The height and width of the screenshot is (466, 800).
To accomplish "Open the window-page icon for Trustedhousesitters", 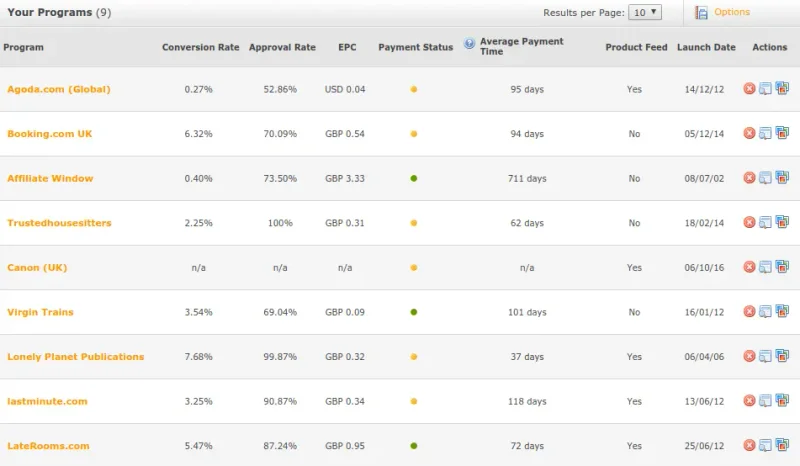I will click(765, 223).
